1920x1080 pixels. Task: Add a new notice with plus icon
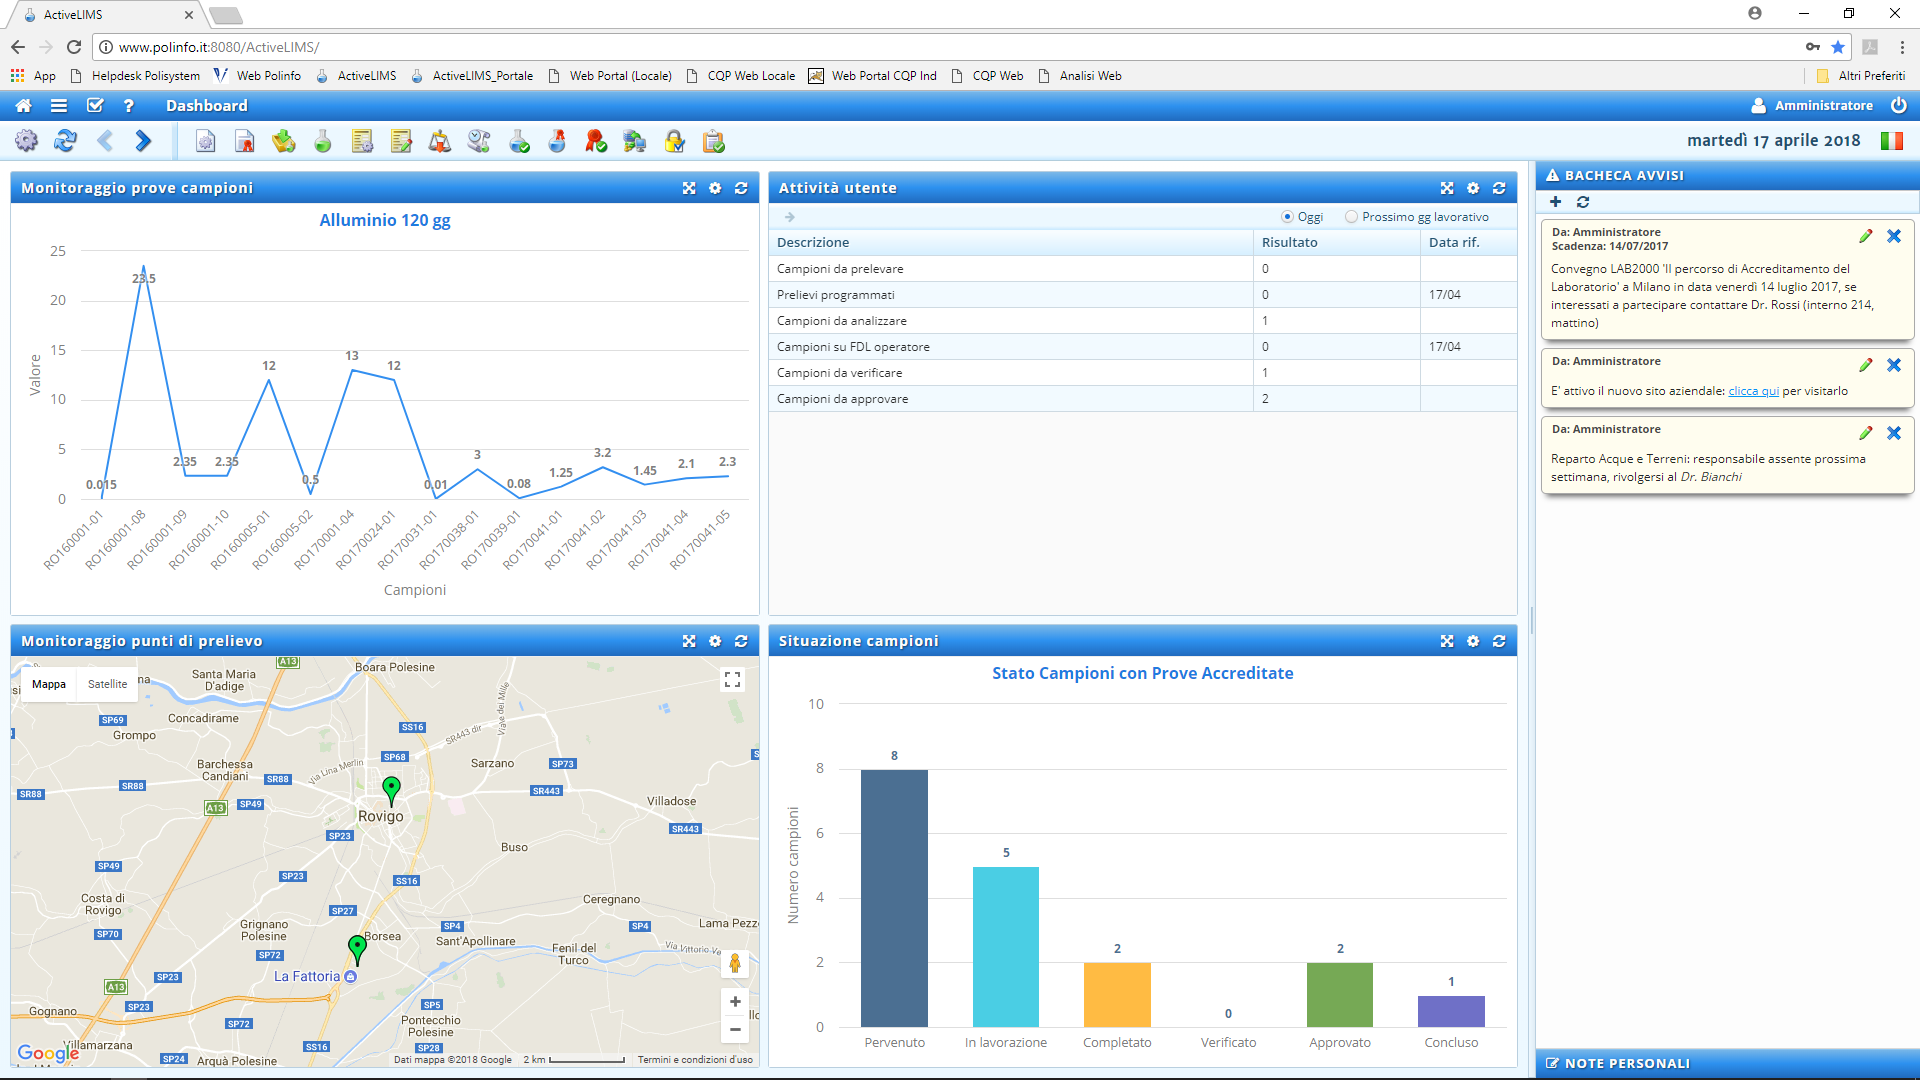click(1555, 202)
